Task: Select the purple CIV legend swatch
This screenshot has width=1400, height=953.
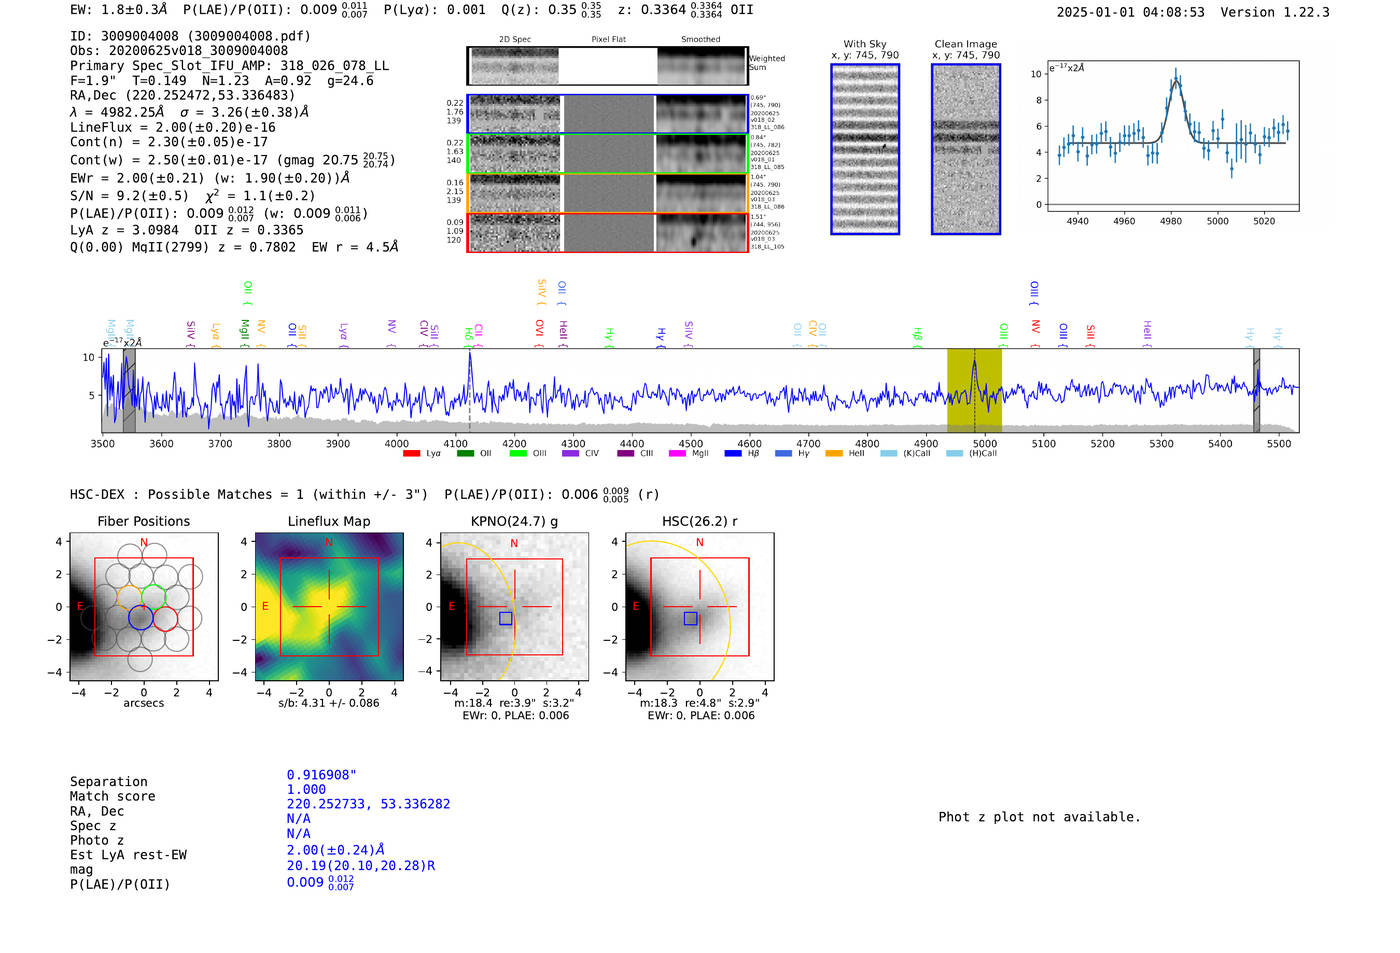Action: pyautogui.click(x=570, y=454)
